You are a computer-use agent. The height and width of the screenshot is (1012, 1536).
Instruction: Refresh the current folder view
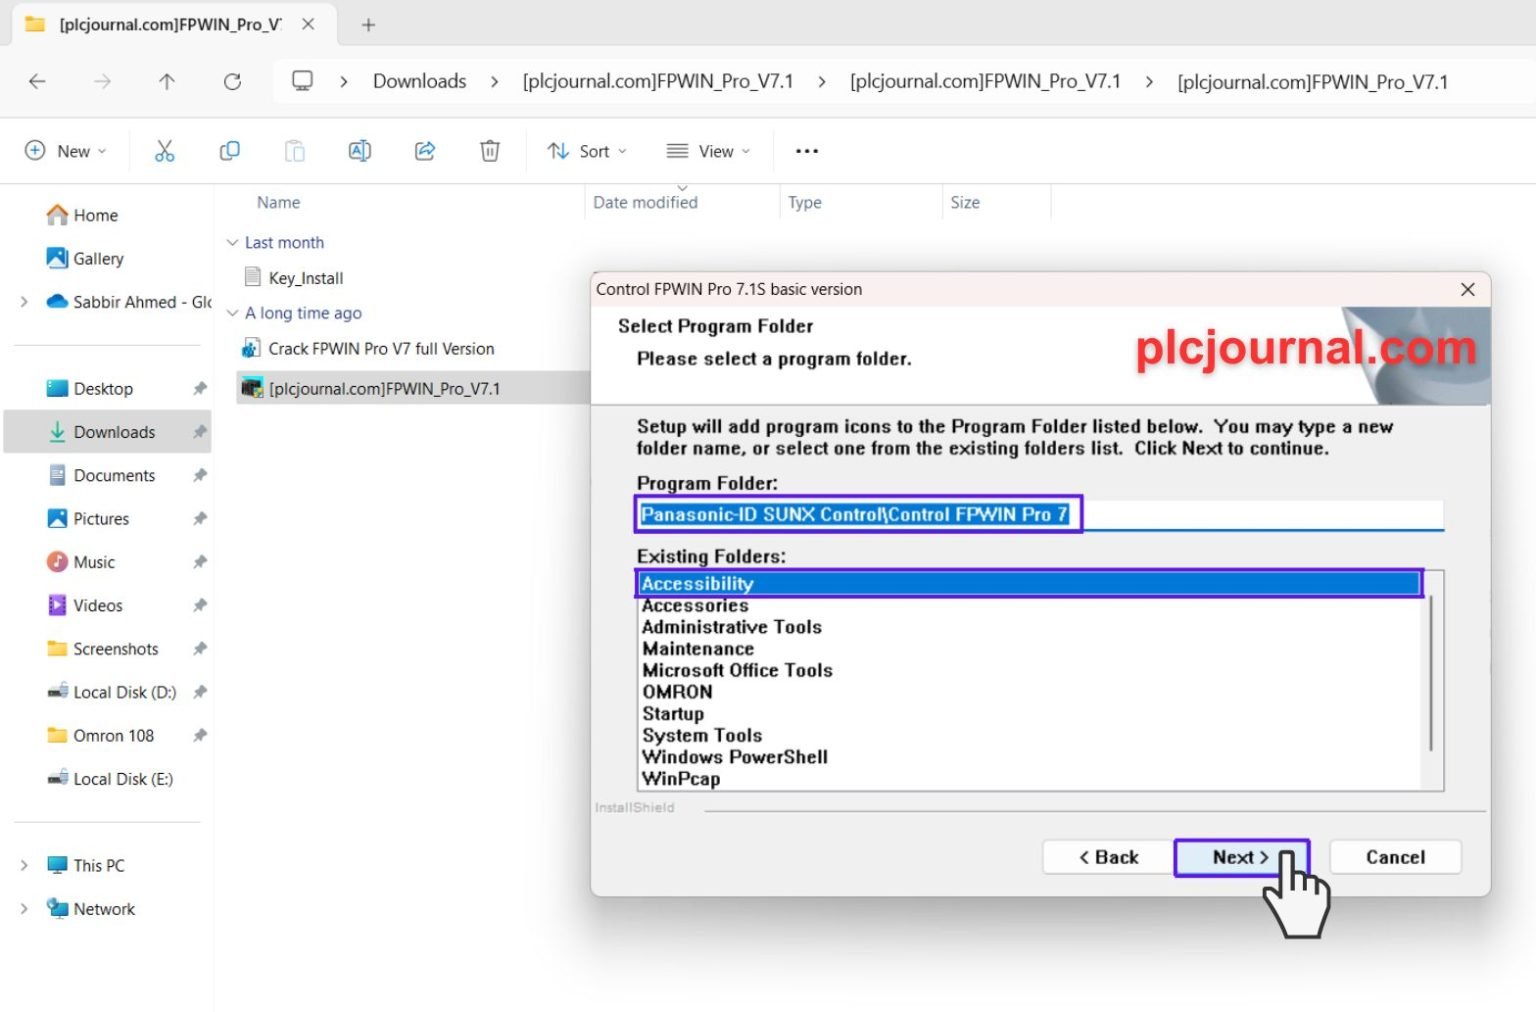232,81
